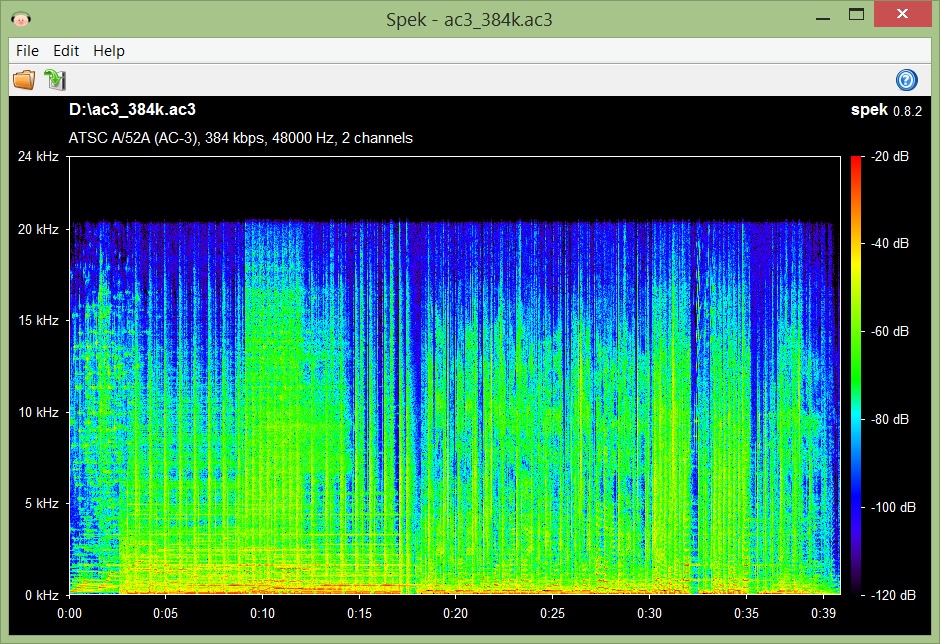Click the Spek app icon in title bar

pyautogui.click(x=19, y=17)
